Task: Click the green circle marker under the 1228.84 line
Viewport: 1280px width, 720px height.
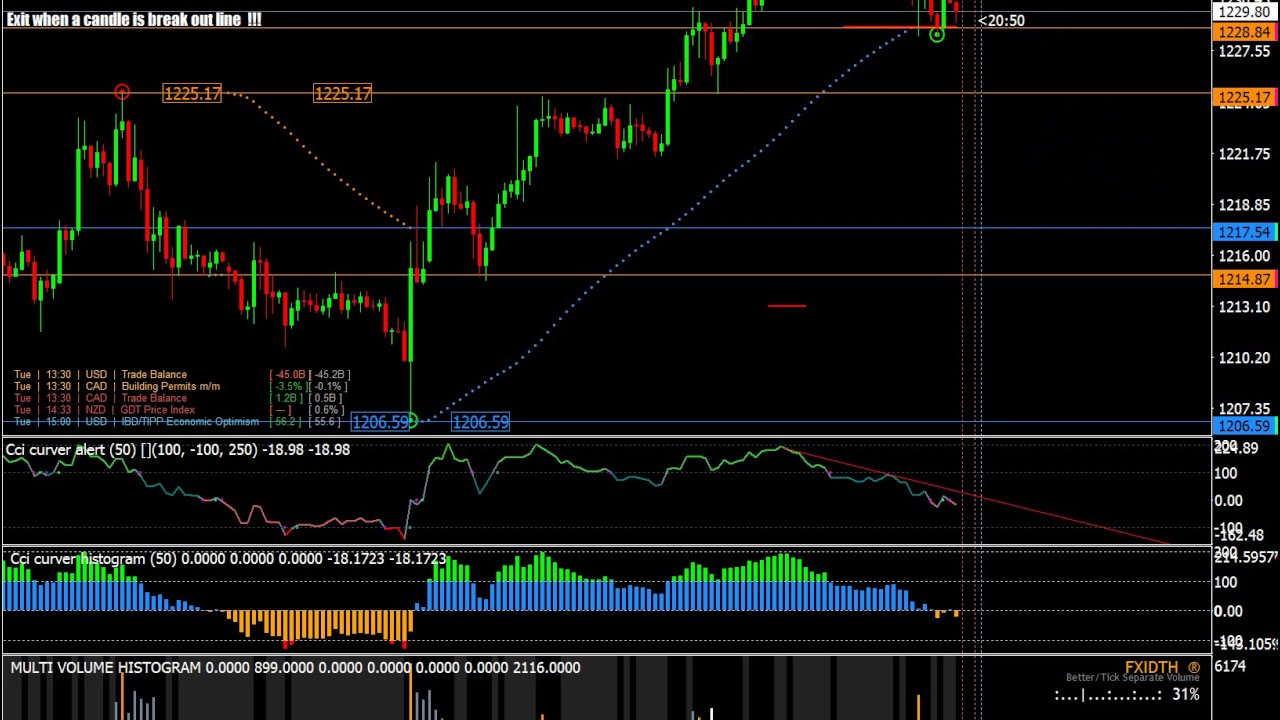Action: [x=936, y=35]
